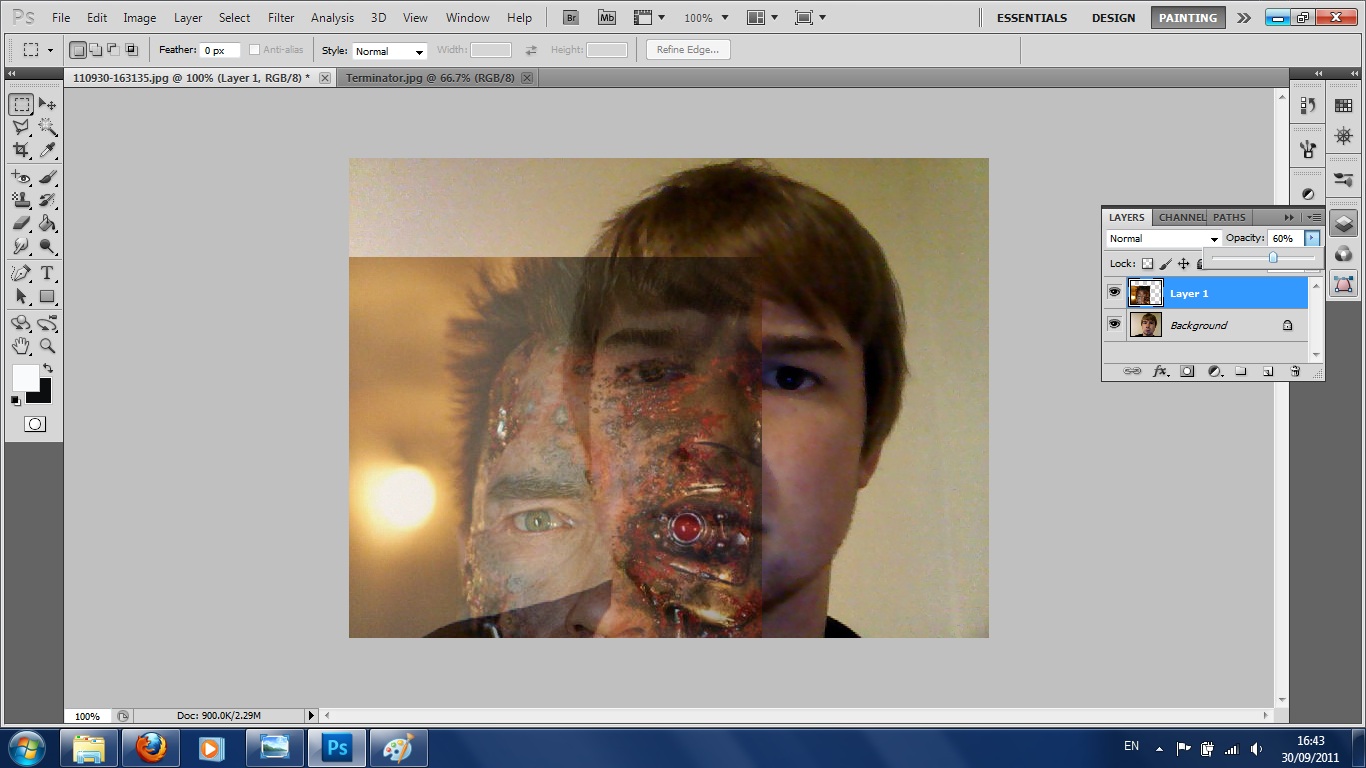1366x768 pixels.
Task: Select the Hand tool
Action: [x=21, y=346]
